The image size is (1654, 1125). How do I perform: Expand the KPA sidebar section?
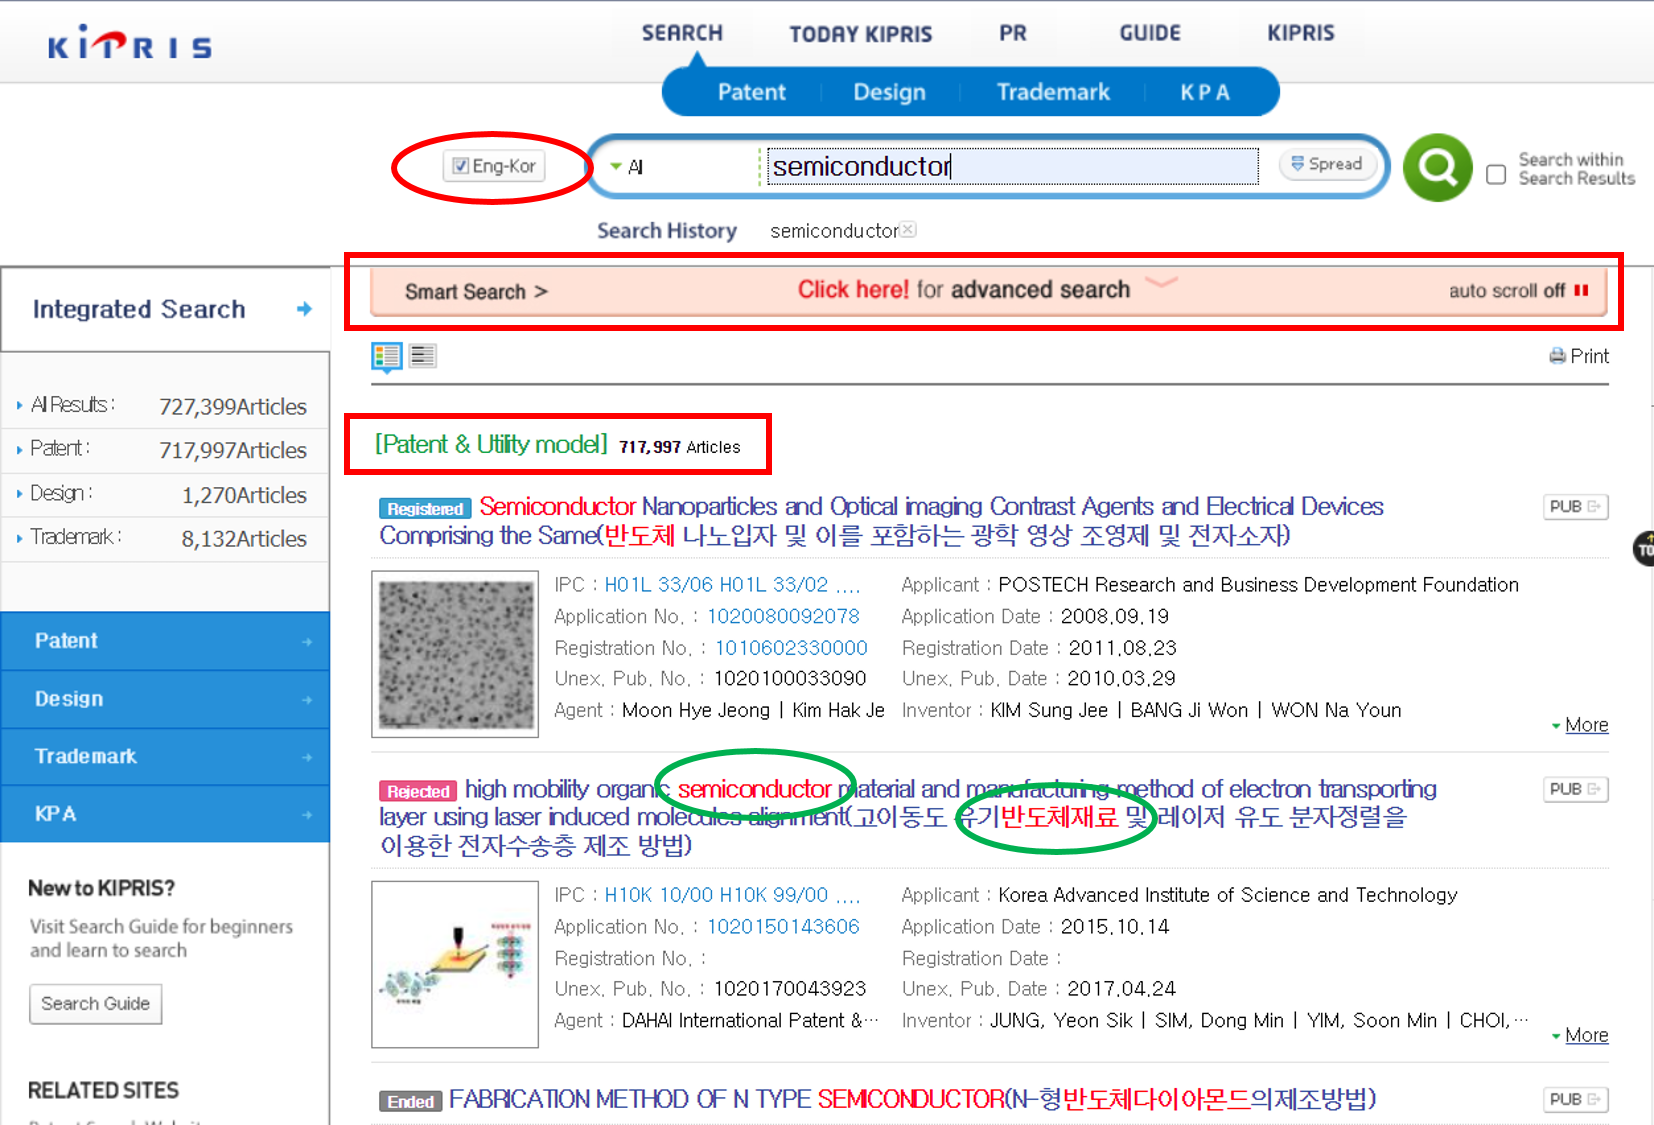pyautogui.click(x=165, y=814)
